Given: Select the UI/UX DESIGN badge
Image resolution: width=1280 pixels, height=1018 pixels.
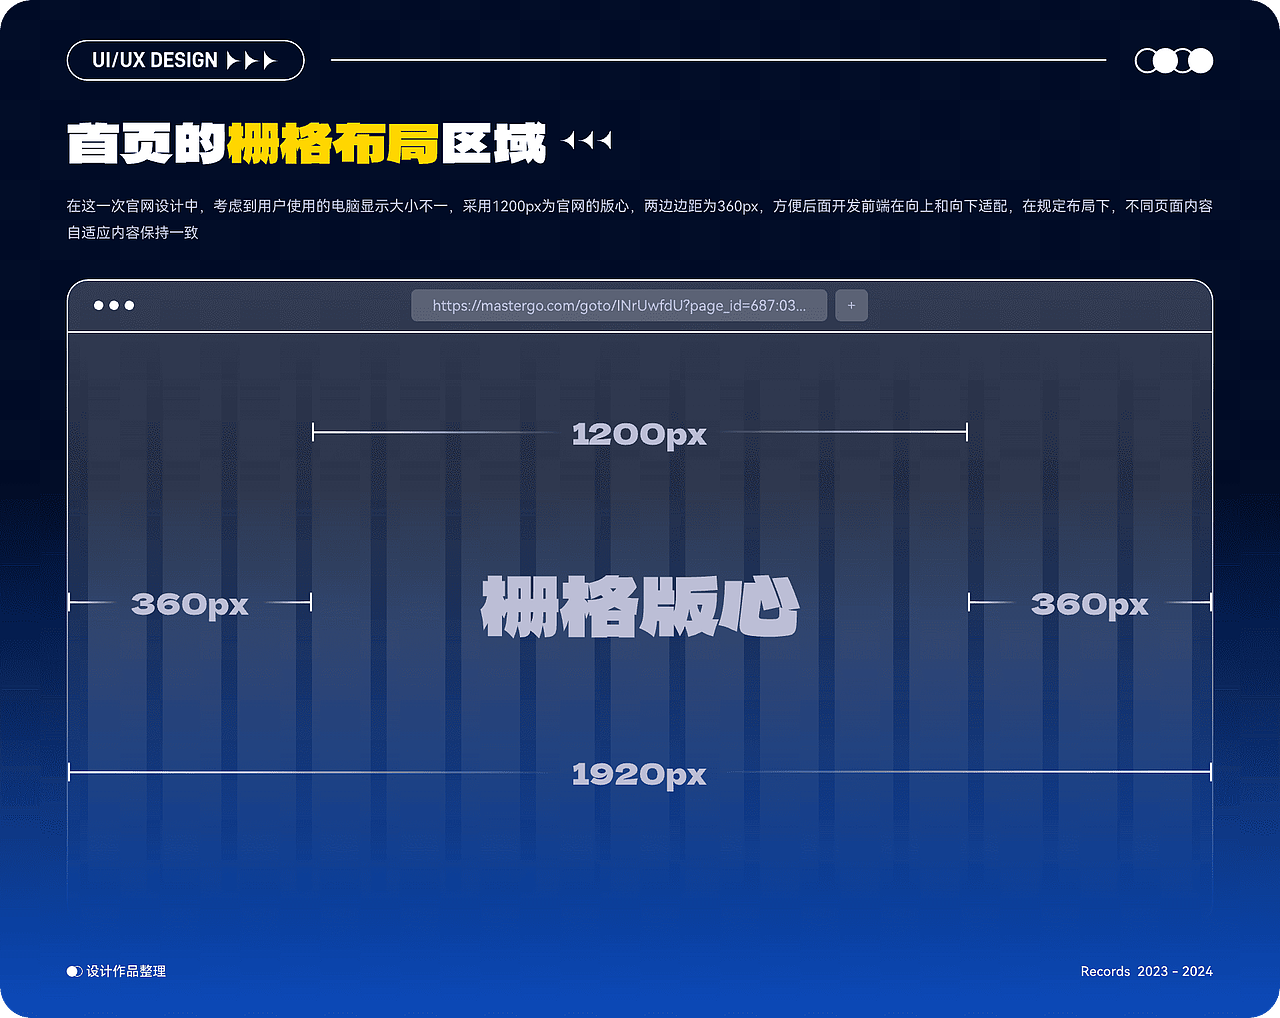Looking at the screenshot, I should [185, 60].
